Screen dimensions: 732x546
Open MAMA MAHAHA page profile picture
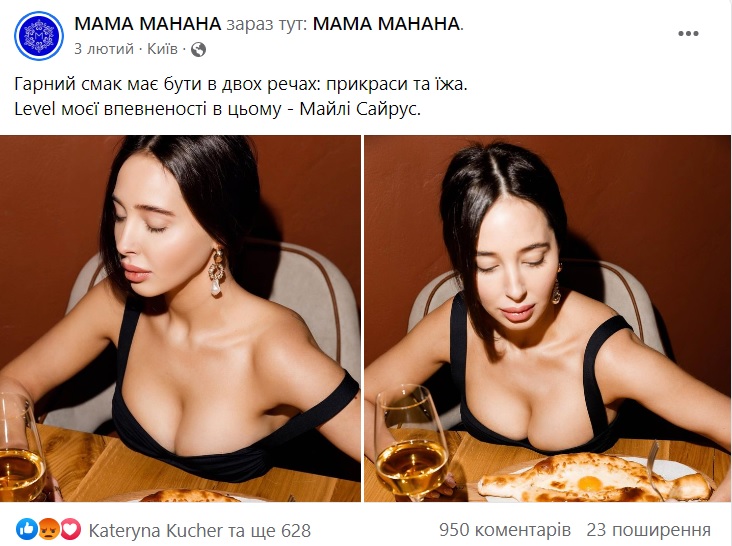39,36
